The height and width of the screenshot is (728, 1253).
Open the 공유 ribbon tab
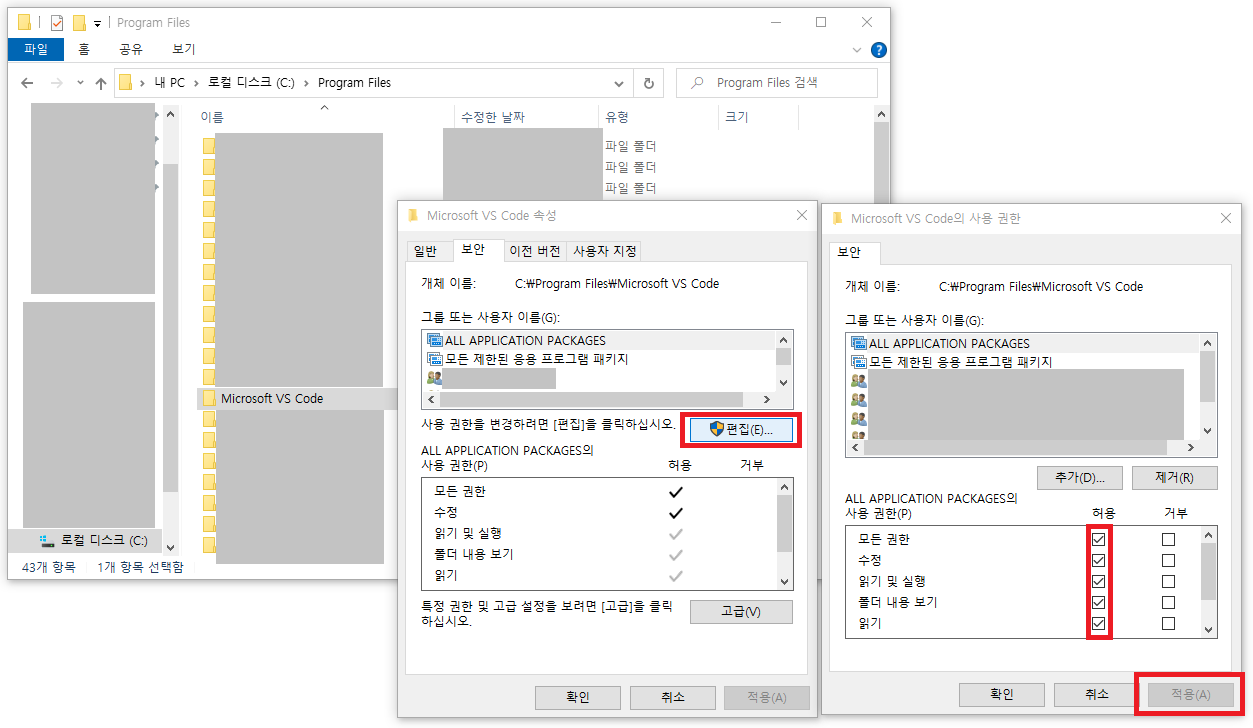click(131, 49)
